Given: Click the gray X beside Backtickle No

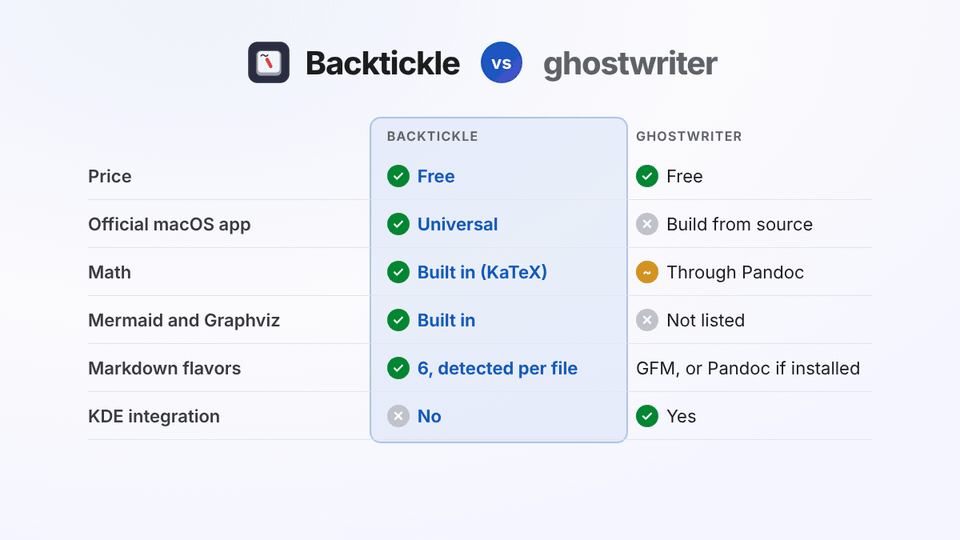Looking at the screenshot, I should click(x=398, y=416).
